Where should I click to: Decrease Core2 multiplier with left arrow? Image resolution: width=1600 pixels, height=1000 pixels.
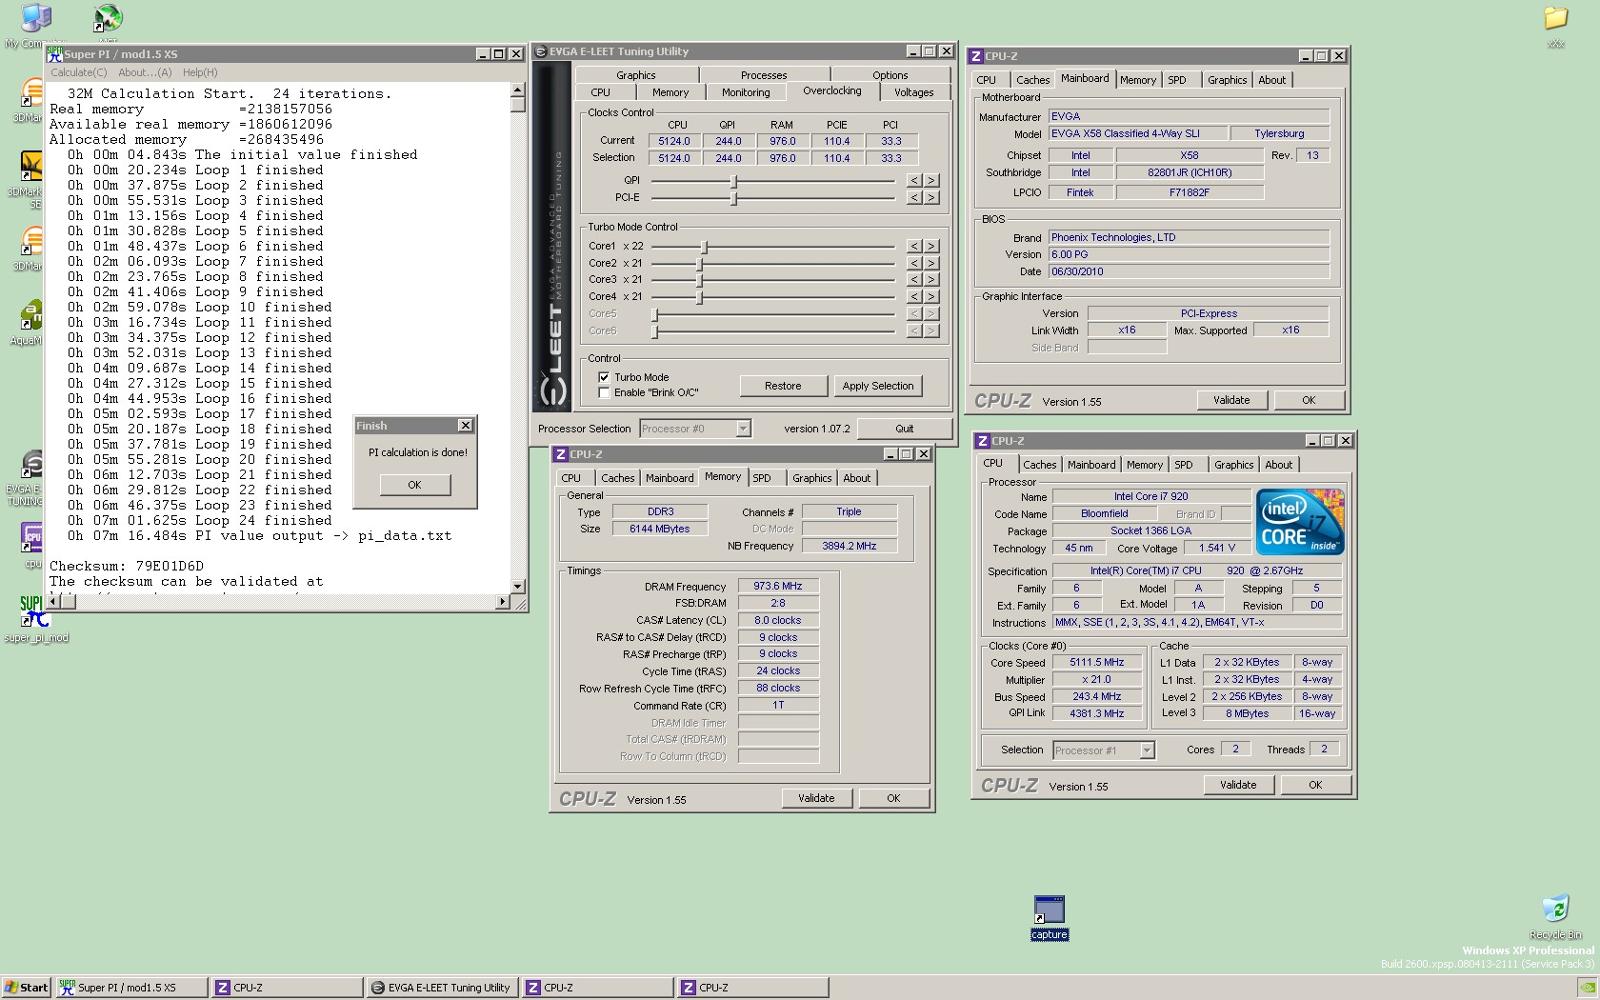[914, 263]
